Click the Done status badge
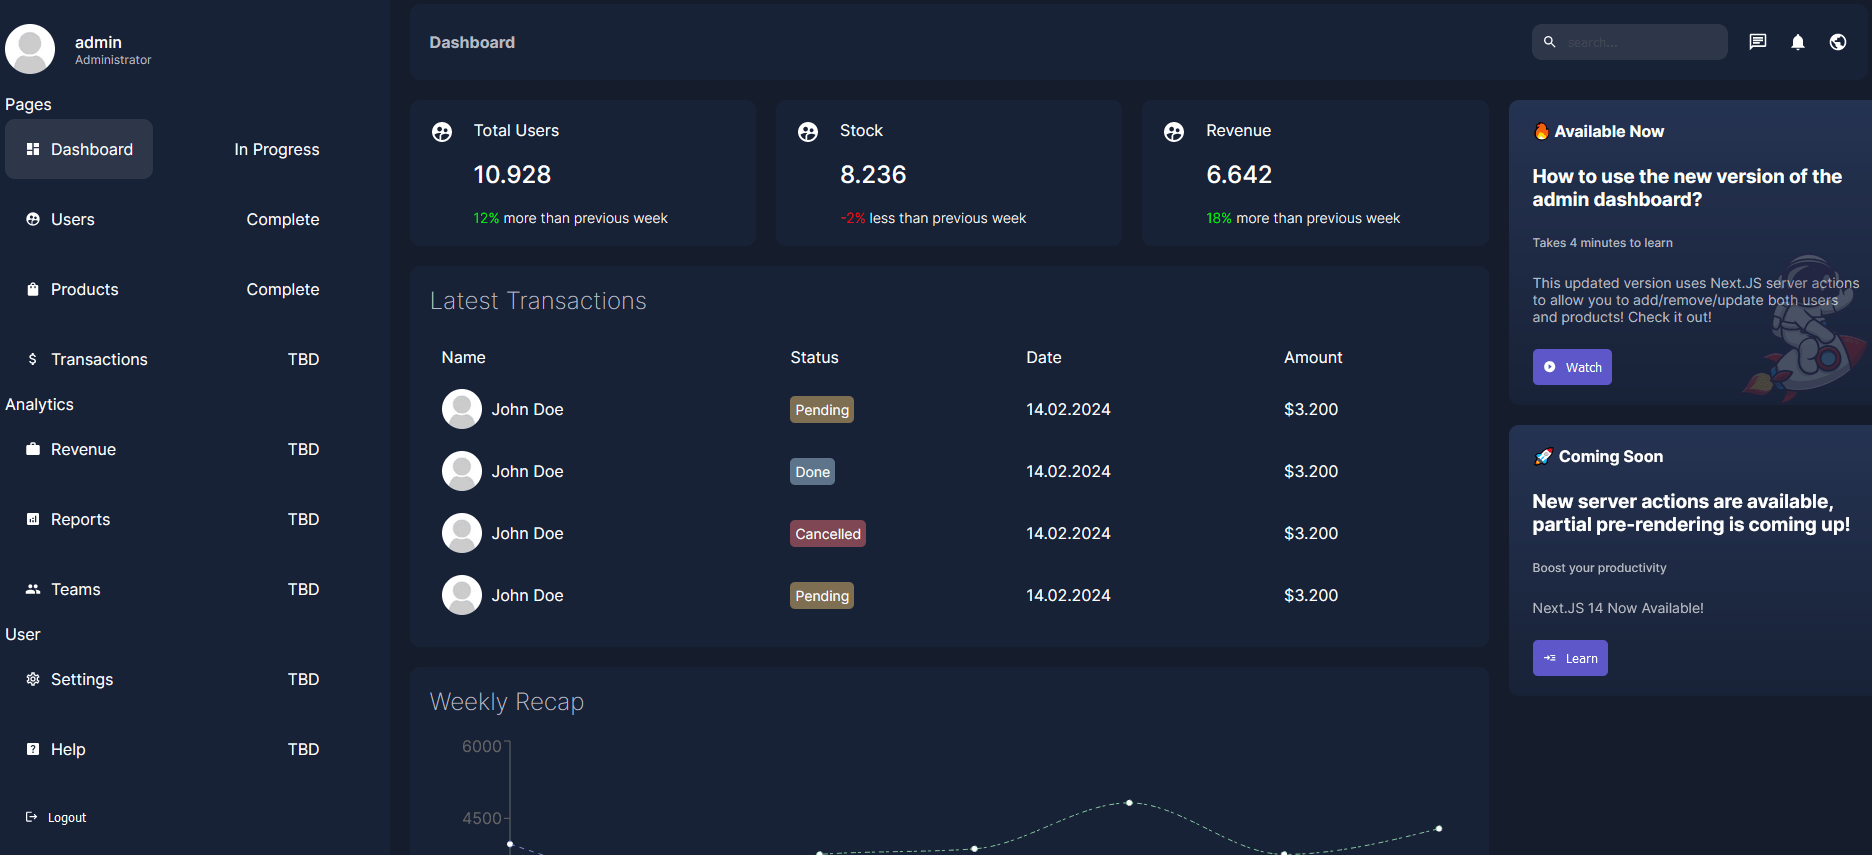Screen dimensions: 1872x855 point(812,472)
